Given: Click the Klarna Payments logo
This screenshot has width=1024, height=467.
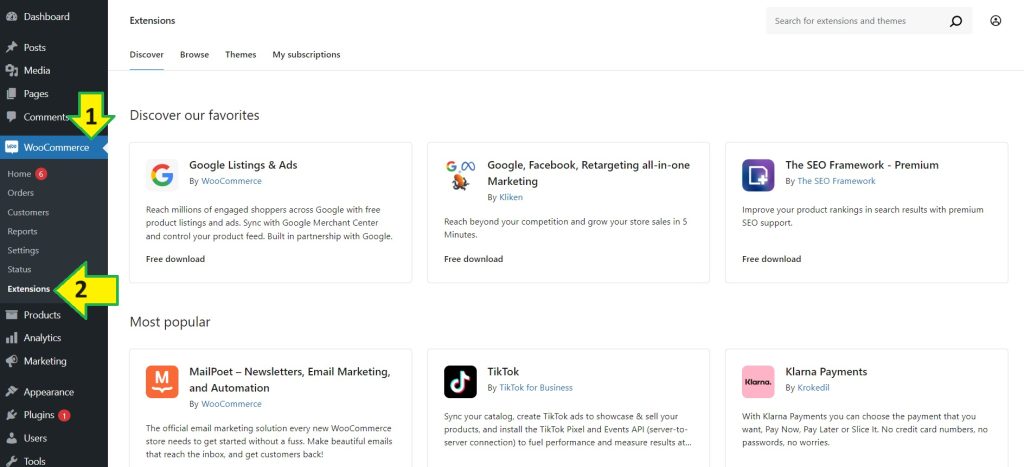Looking at the screenshot, I should 758,381.
